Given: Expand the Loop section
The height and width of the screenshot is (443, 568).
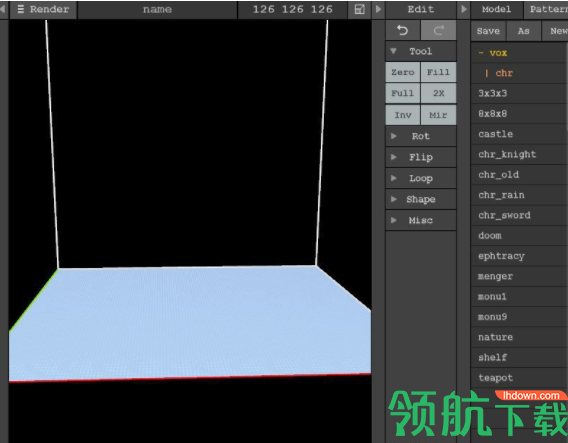Looking at the screenshot, I should [421, 178].
